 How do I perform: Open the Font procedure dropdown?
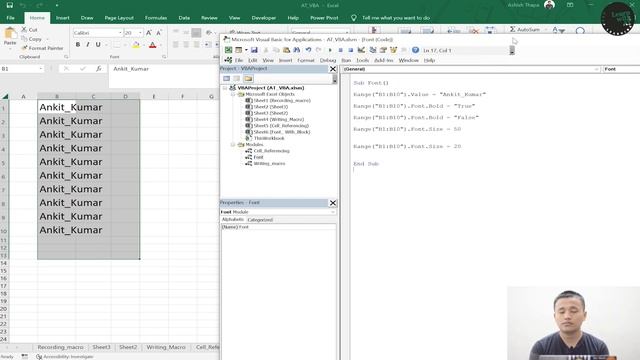point(621,69)
